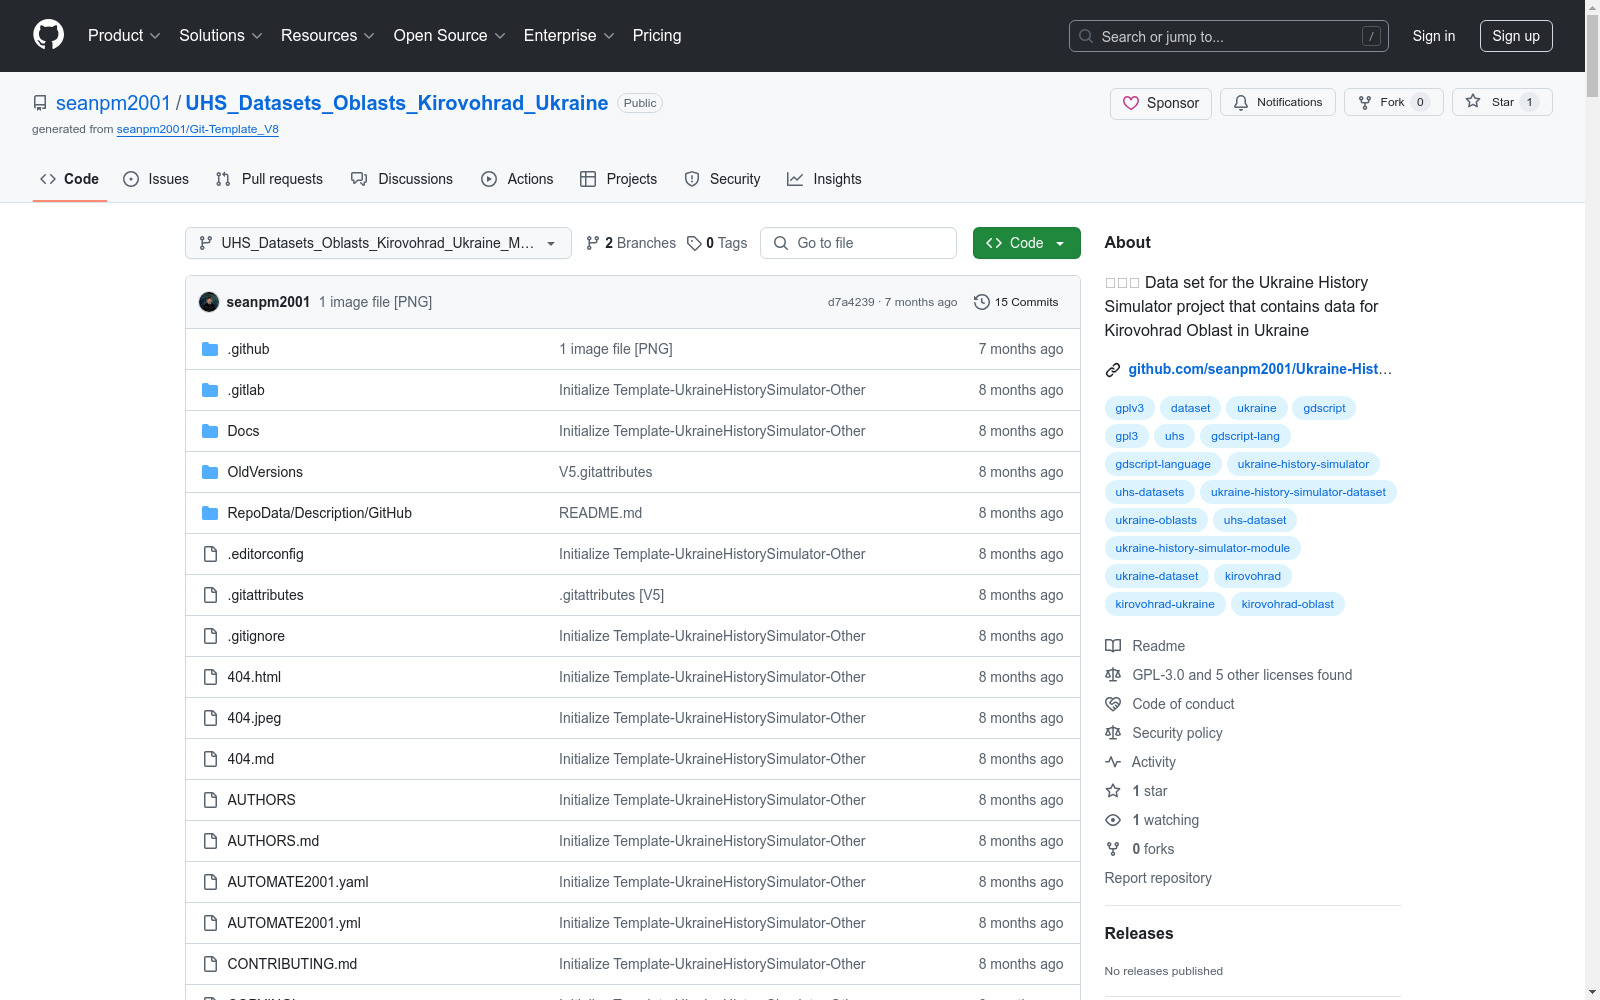Switch to the Issues tab

[156, 179]
